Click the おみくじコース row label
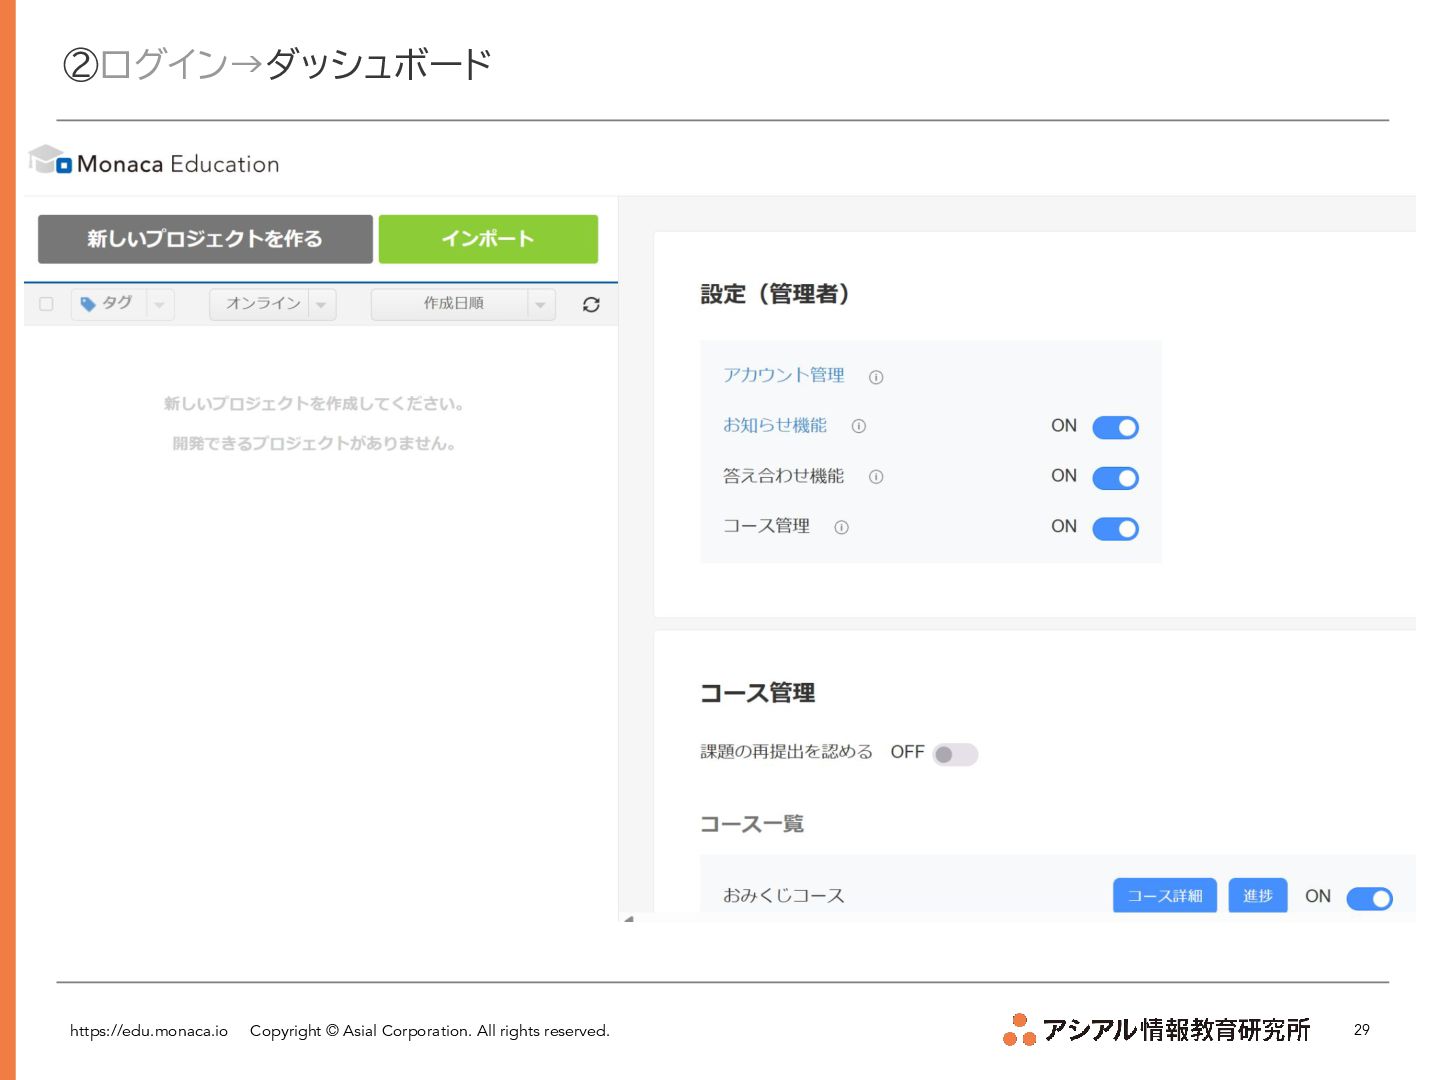Screen dimensions: 1440x1080 pos(784,896)
